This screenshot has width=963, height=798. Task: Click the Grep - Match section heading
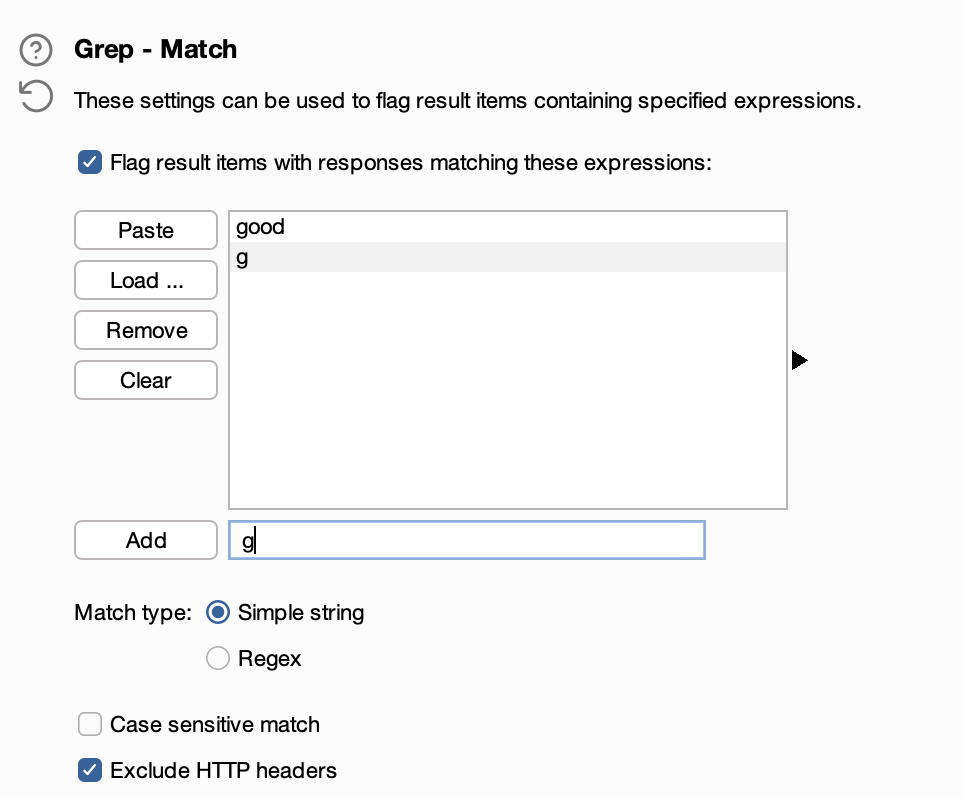coord(155,49)
